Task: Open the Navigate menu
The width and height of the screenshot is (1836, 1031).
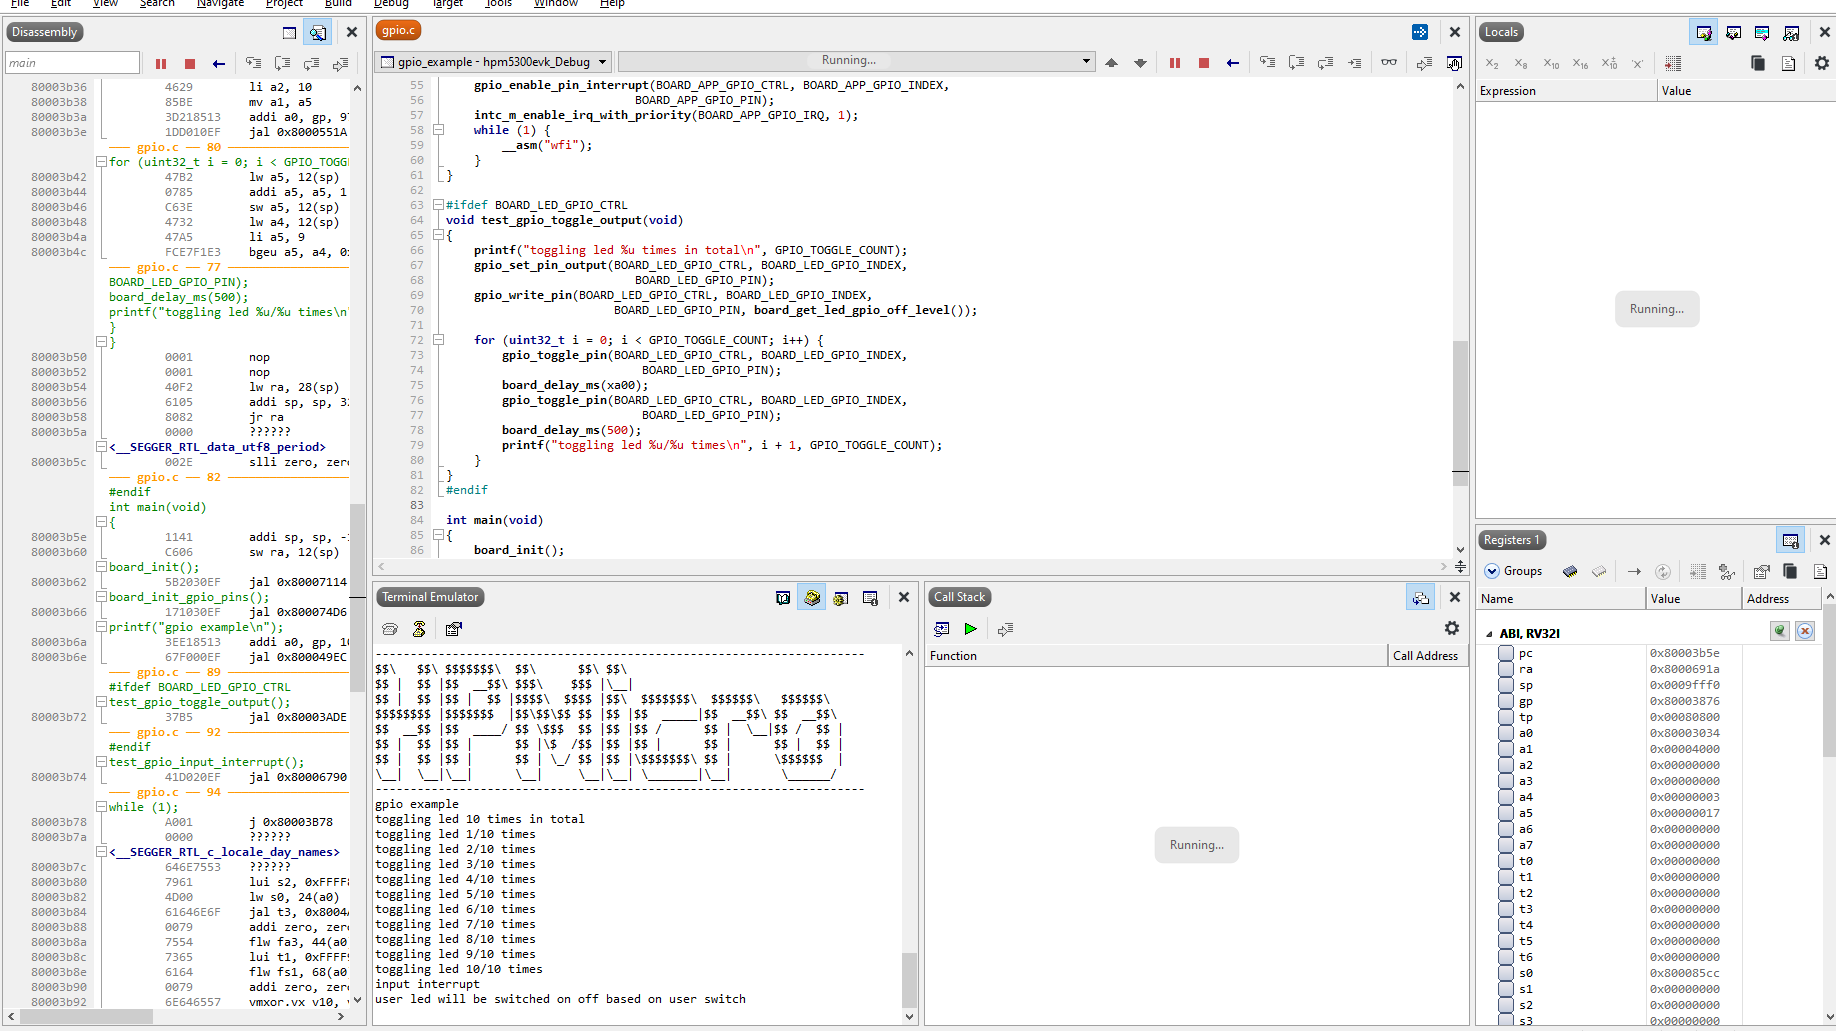Action: point(220,4)
